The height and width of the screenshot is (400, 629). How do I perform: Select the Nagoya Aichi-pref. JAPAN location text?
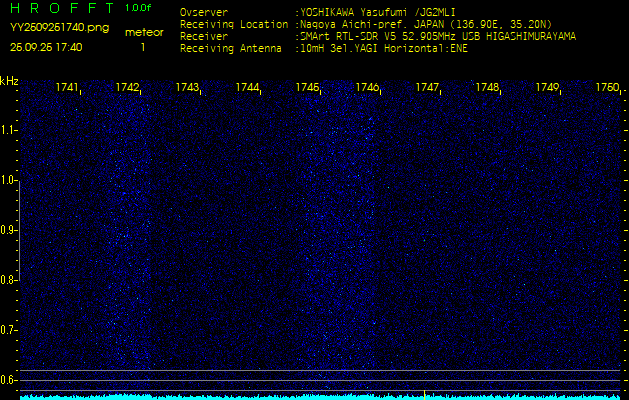point(426,24)
